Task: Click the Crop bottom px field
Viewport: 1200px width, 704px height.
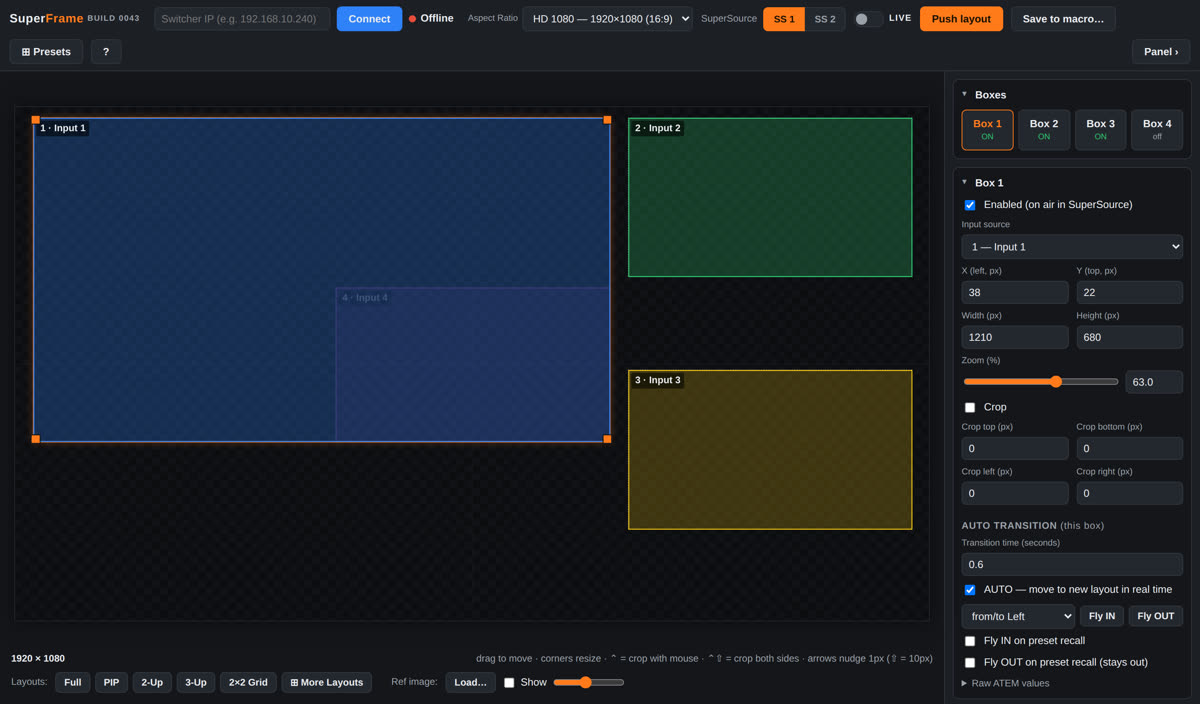Action: coord(1129,448)
